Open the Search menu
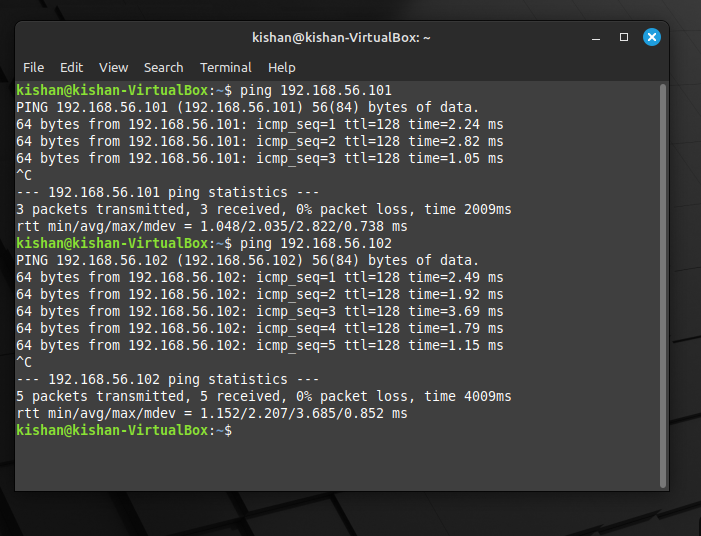This screenshot has width=701, height=536. 164,68
